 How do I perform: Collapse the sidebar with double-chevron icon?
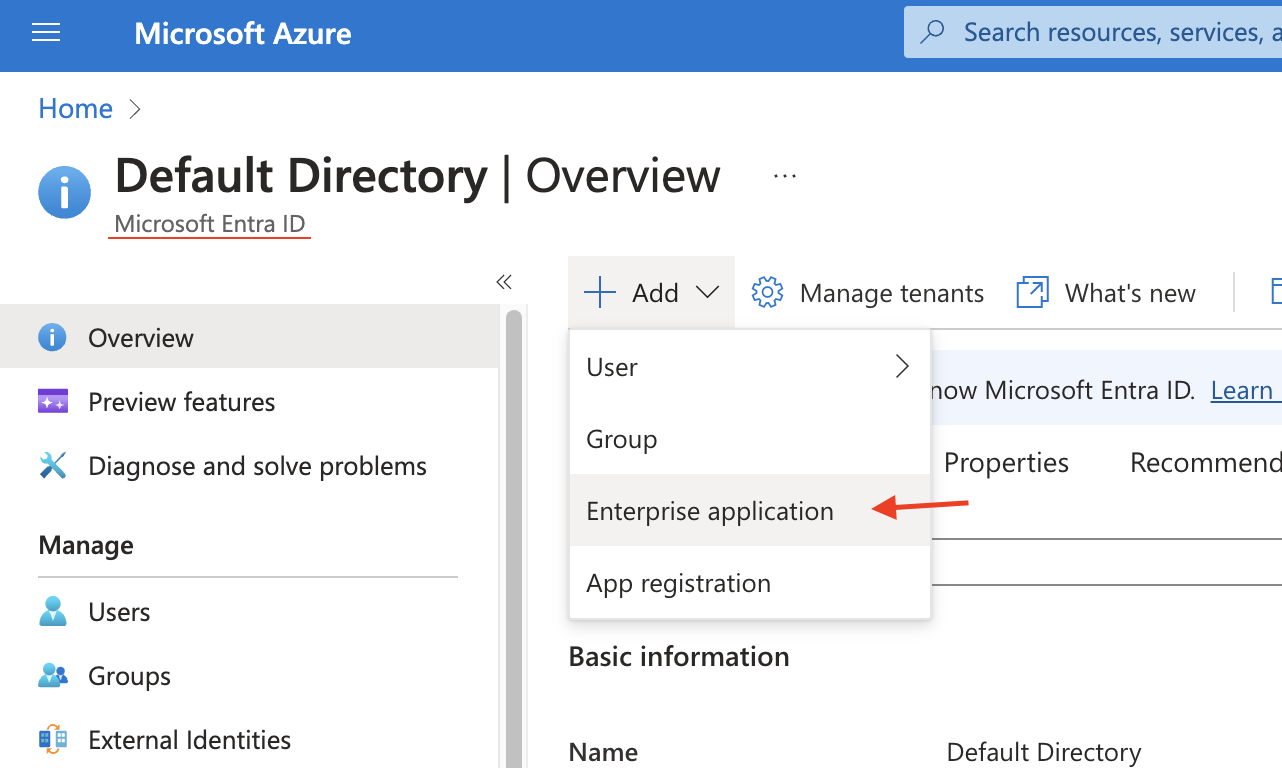pos(504,282)
